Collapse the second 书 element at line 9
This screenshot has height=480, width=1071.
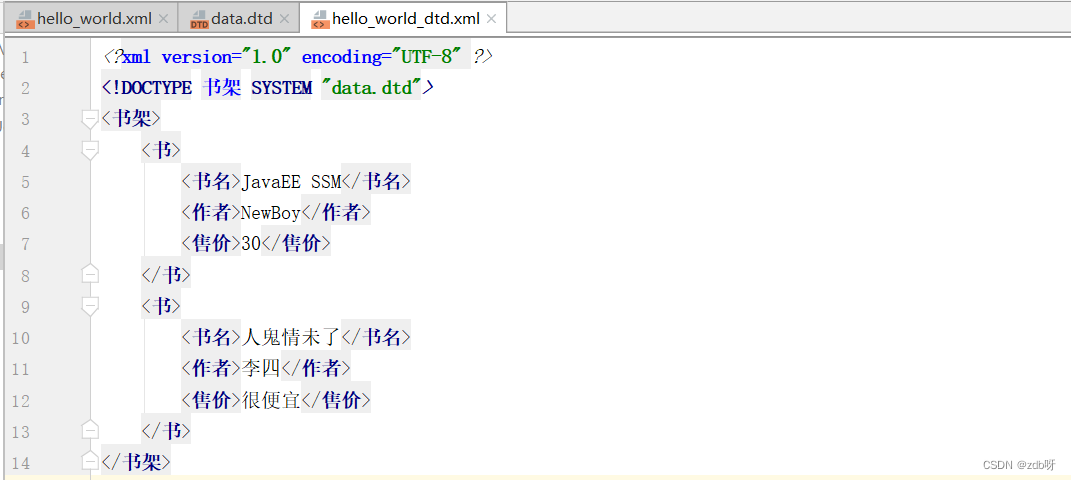(x=89, y=307)
